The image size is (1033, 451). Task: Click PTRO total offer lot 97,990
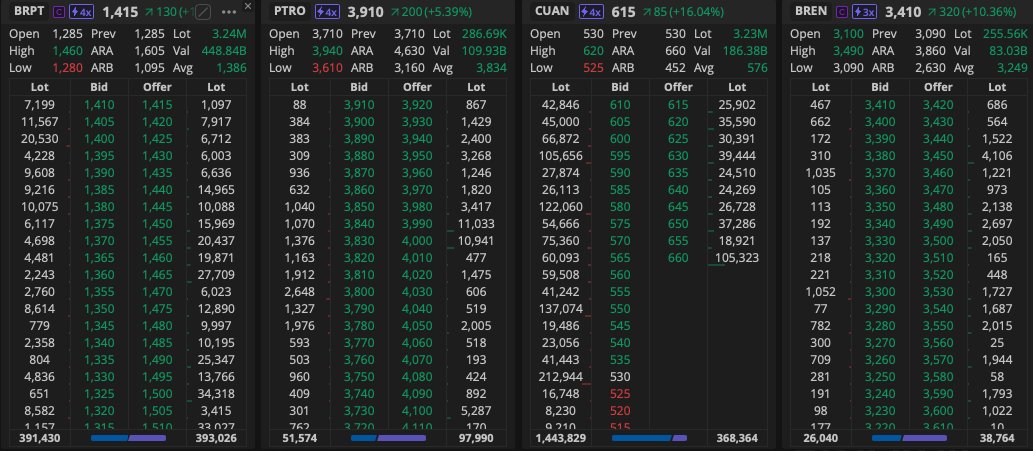(476, 438)
